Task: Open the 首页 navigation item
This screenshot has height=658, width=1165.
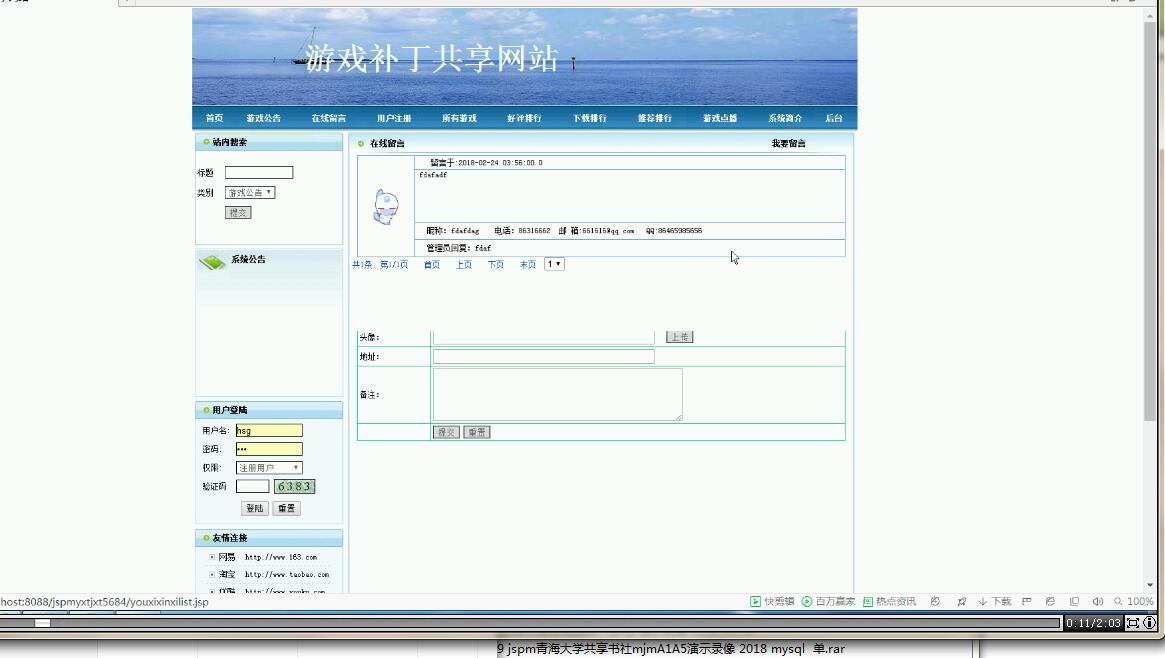Action: click(x=214, y=118)
